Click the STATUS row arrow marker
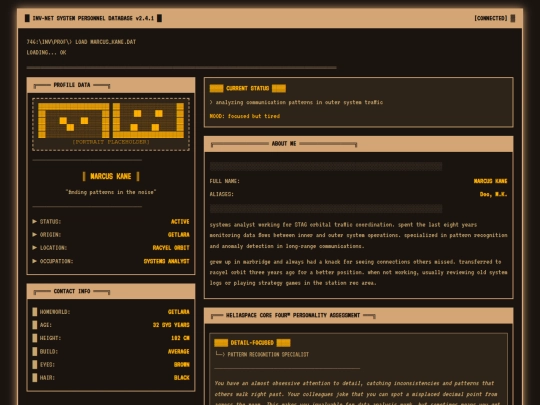Viewport: 540px width, 405px height. (x=34, y=221)
